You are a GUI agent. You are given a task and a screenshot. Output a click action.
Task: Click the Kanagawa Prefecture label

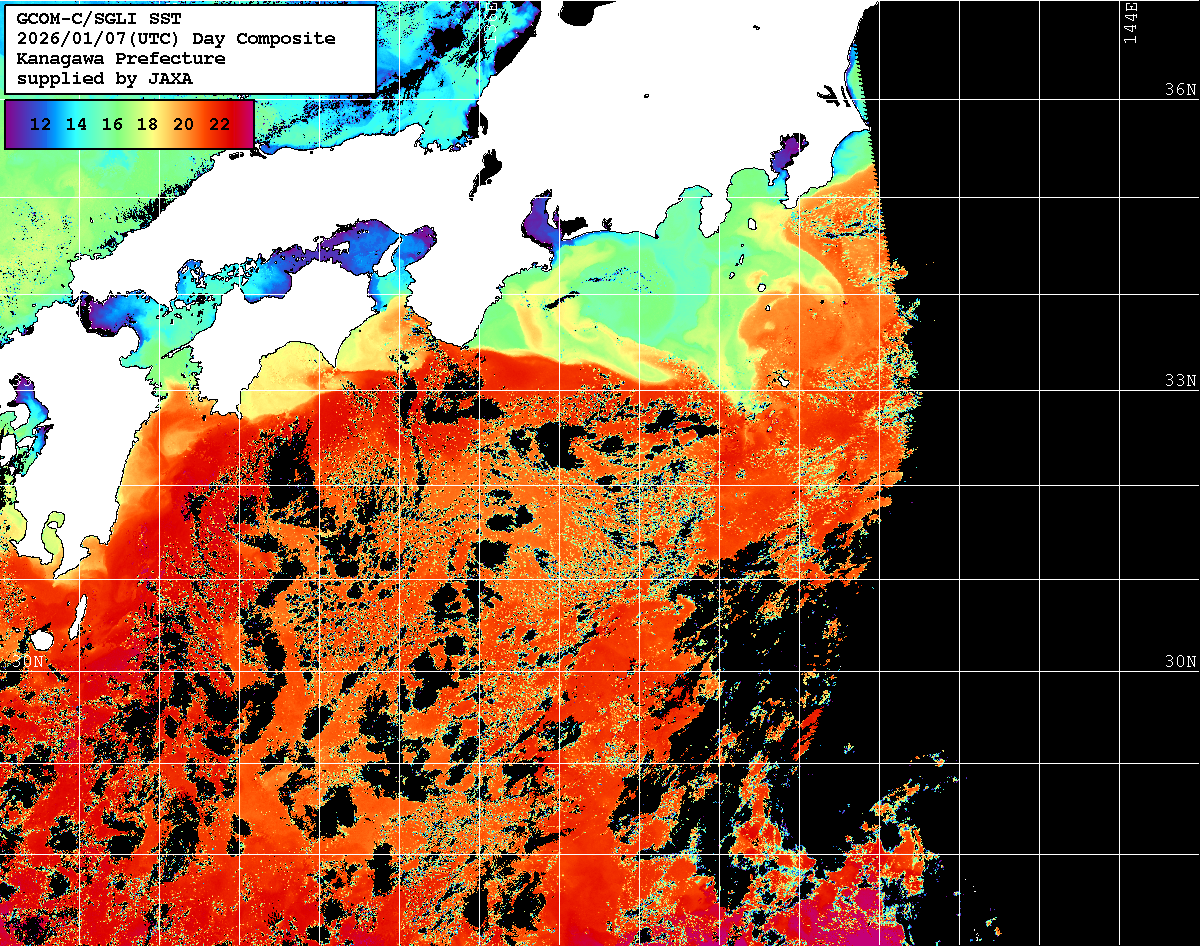coord(120,59)
